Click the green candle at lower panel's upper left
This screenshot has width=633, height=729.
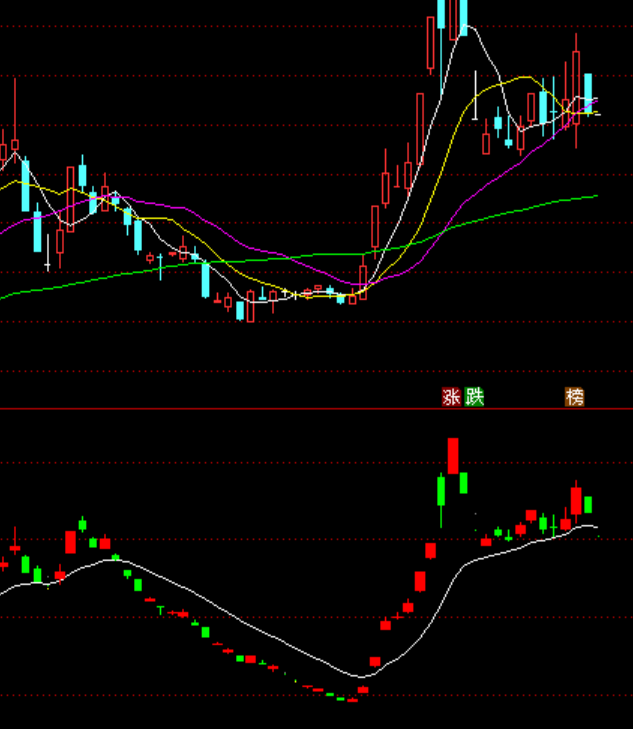[83, 524]
